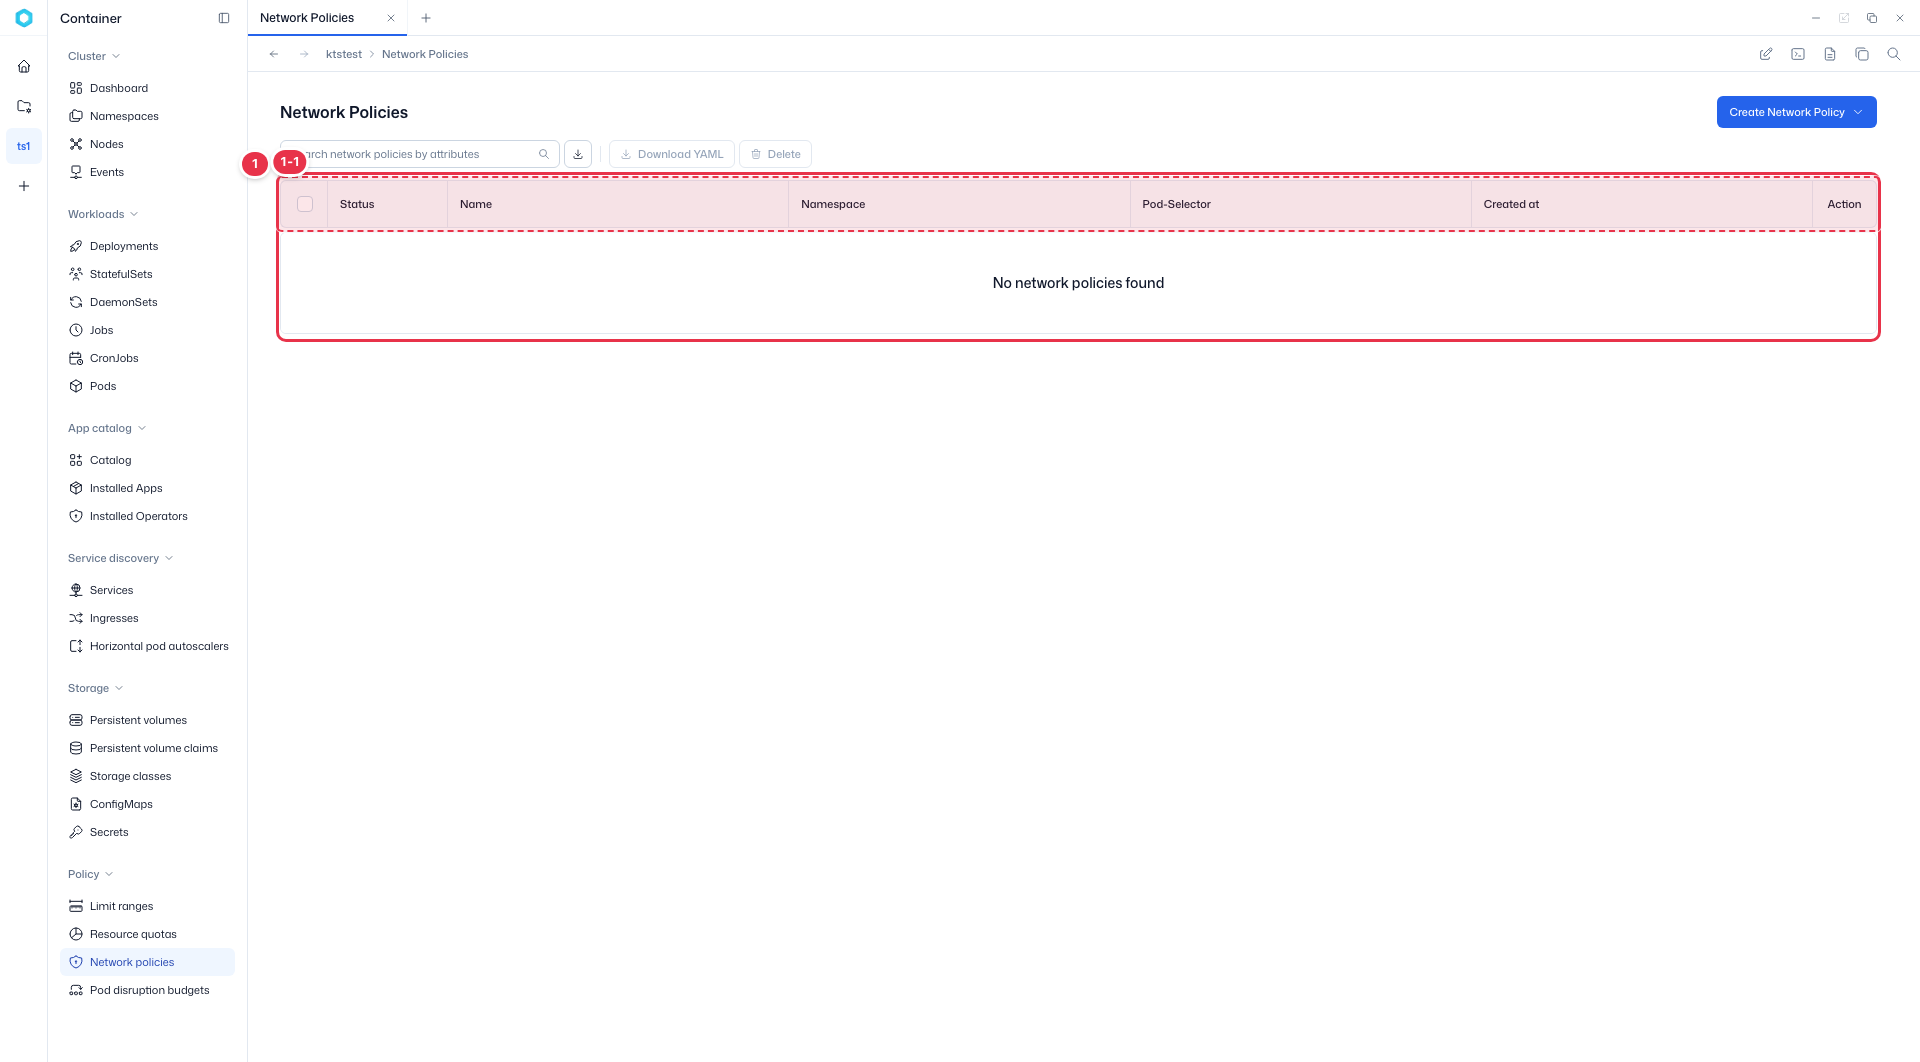
Task: Open a new tab with plus button
Action: point(426,18)
